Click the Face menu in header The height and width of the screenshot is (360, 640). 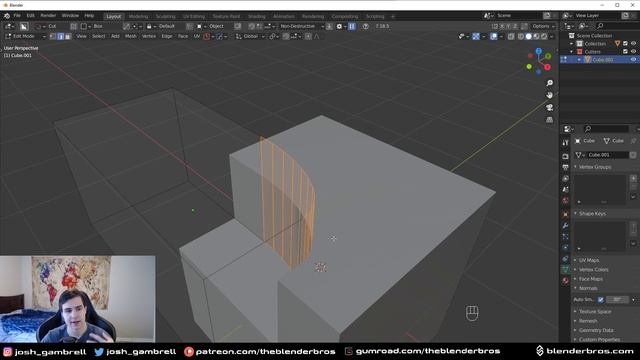point(182,36)
